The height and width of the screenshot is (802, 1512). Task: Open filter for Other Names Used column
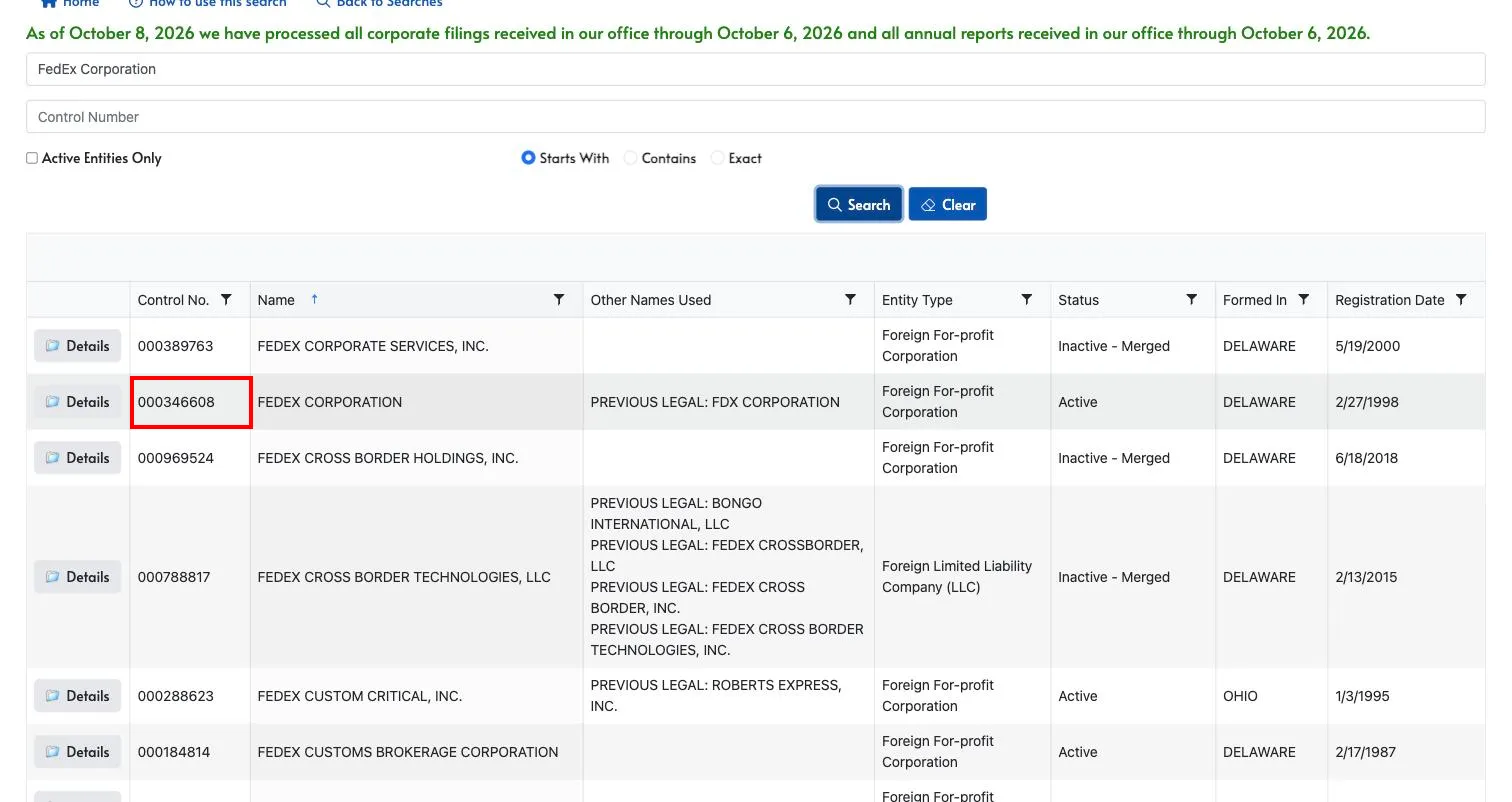[850, 300]
